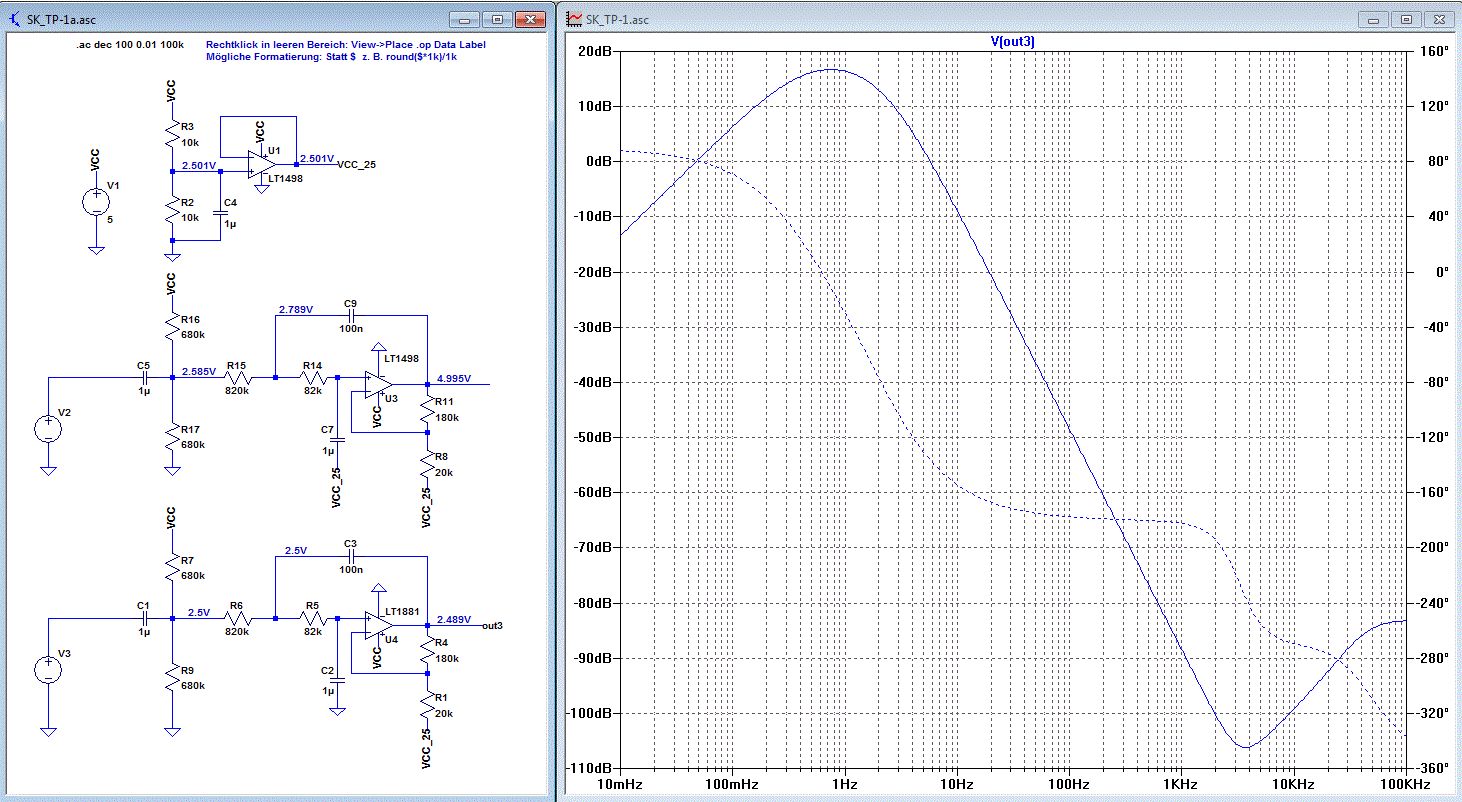Click the U4 LT1881 op-amp symbol

point(377,625)
